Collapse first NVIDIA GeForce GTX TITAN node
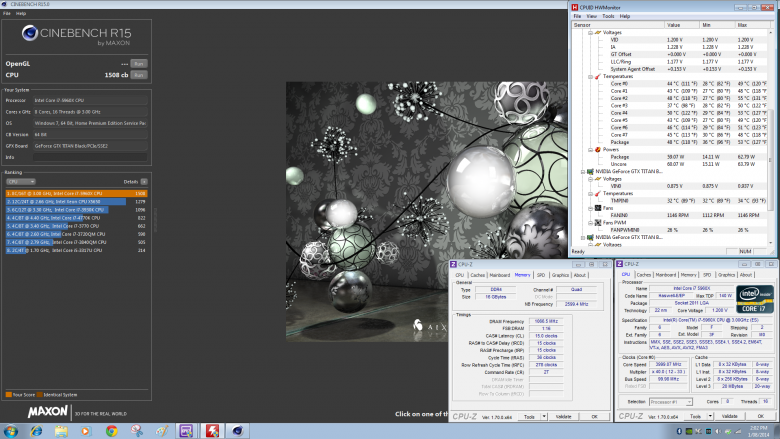Image resolution: width=780 pixels, height=439 pixels. click(x=583, y=172)
